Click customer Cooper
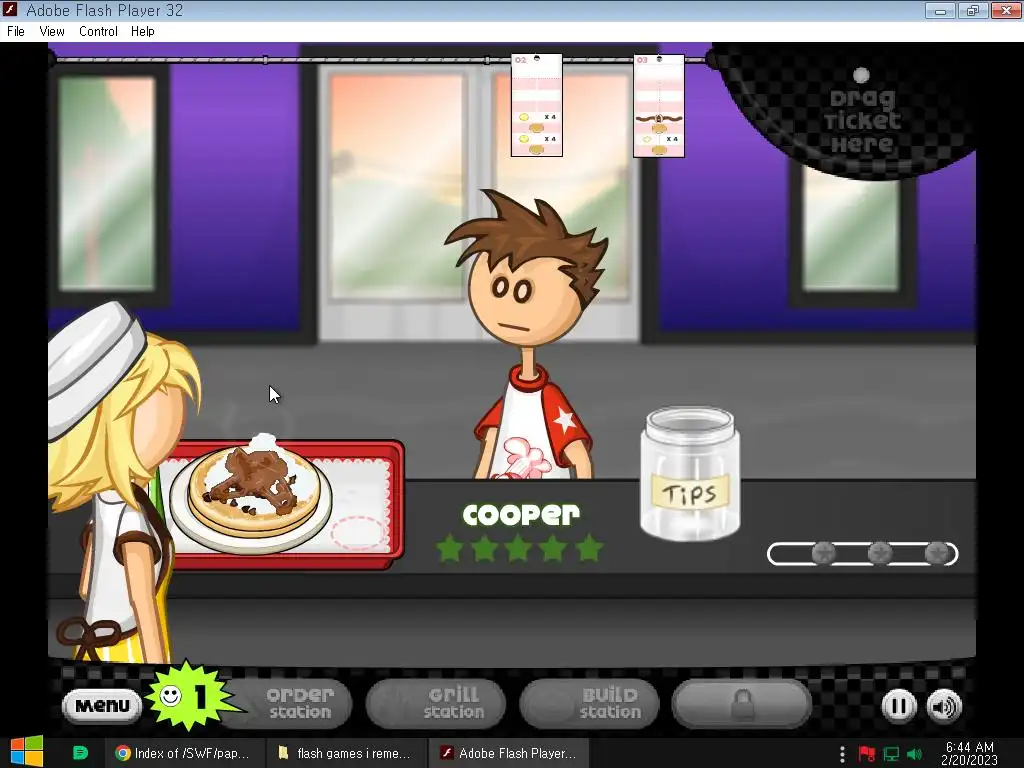 tap(529, 336)
